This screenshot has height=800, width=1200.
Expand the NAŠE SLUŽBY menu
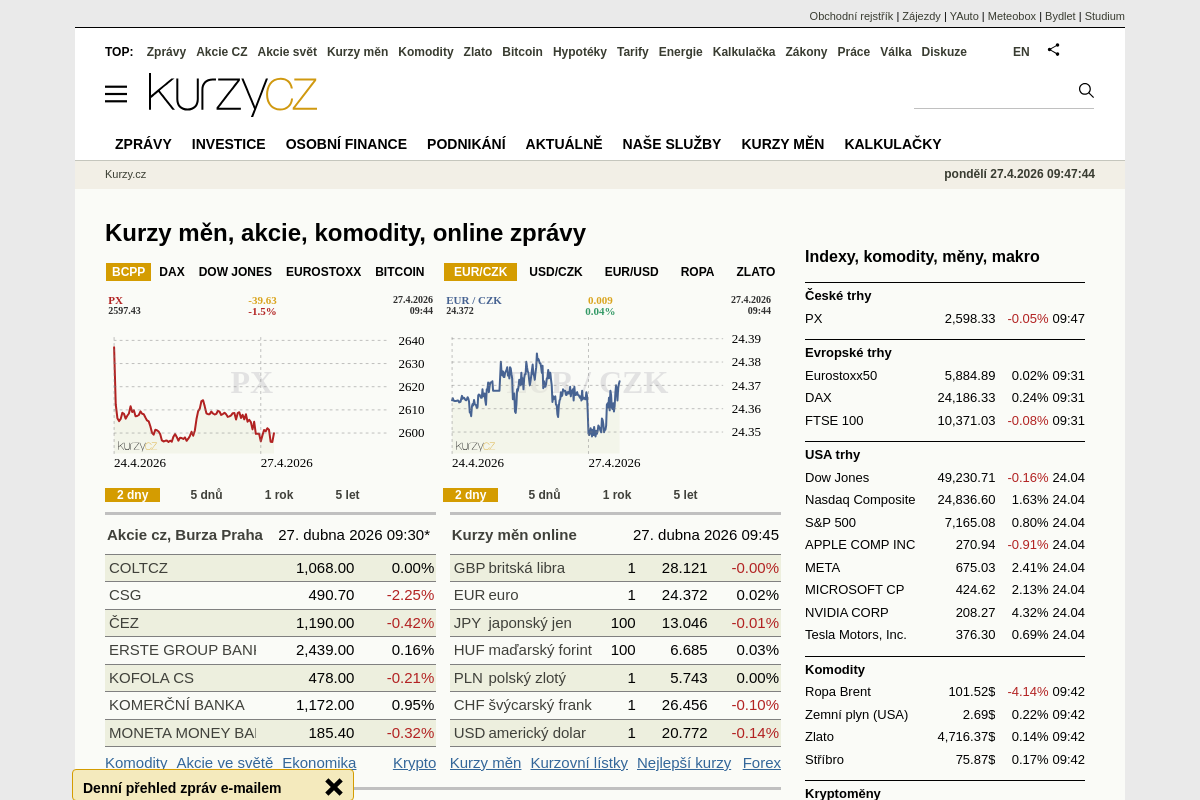[671, 144]
